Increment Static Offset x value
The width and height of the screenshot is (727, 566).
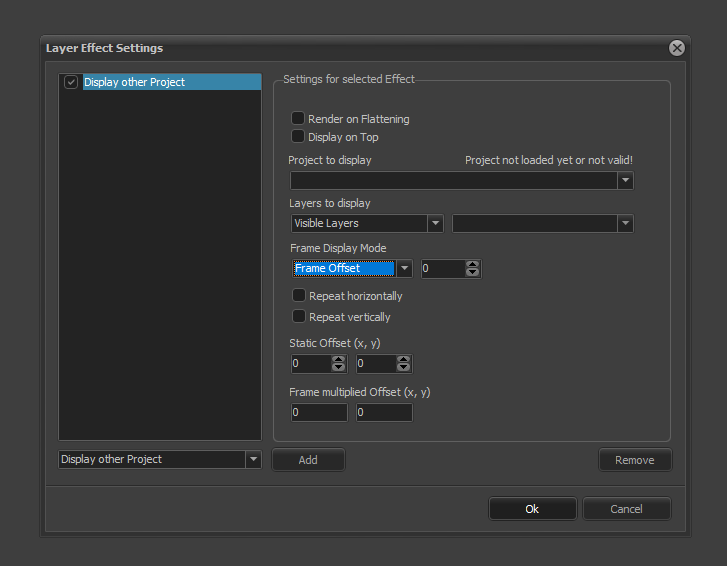(339, 360)
